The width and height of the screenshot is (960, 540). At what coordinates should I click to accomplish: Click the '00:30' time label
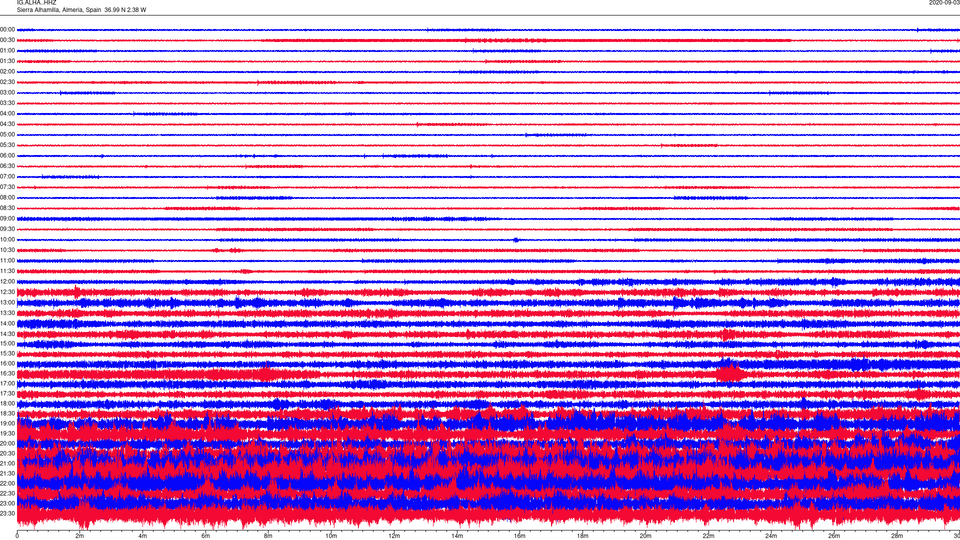(x=7, y=40)
